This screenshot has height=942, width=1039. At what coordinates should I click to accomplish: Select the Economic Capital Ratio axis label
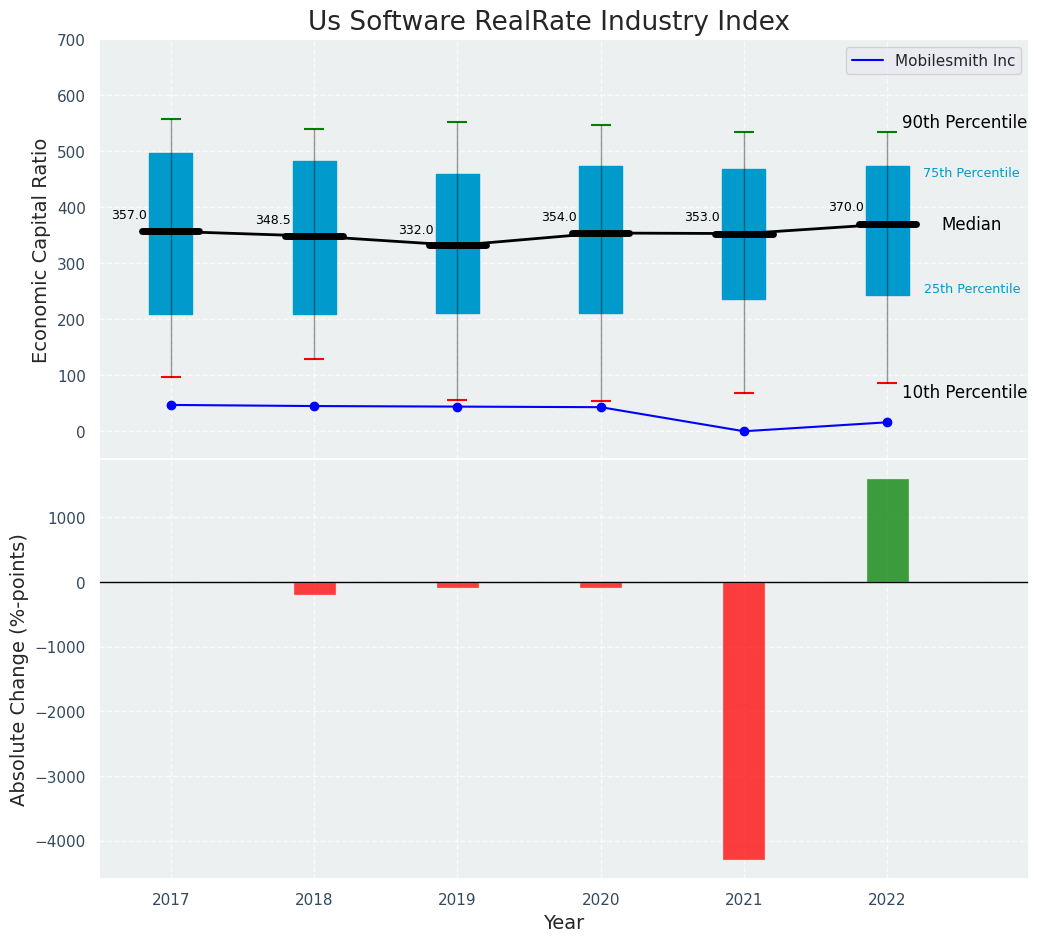(x=41, y=250)
